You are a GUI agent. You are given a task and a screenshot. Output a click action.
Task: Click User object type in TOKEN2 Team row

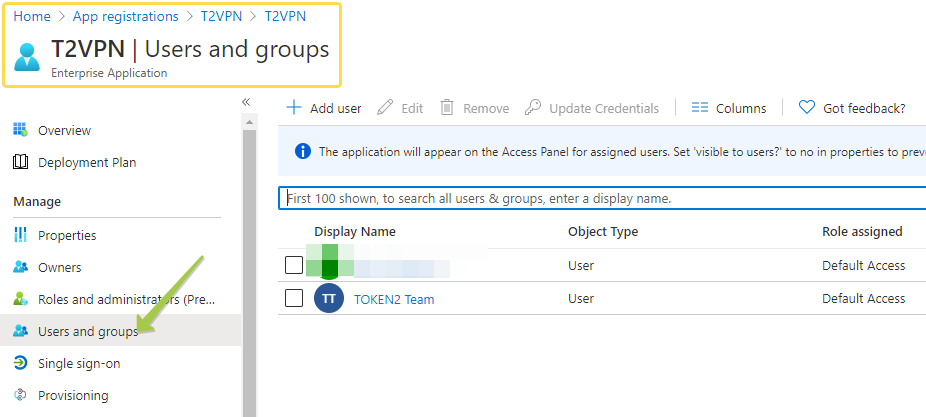tap(581, 299)
